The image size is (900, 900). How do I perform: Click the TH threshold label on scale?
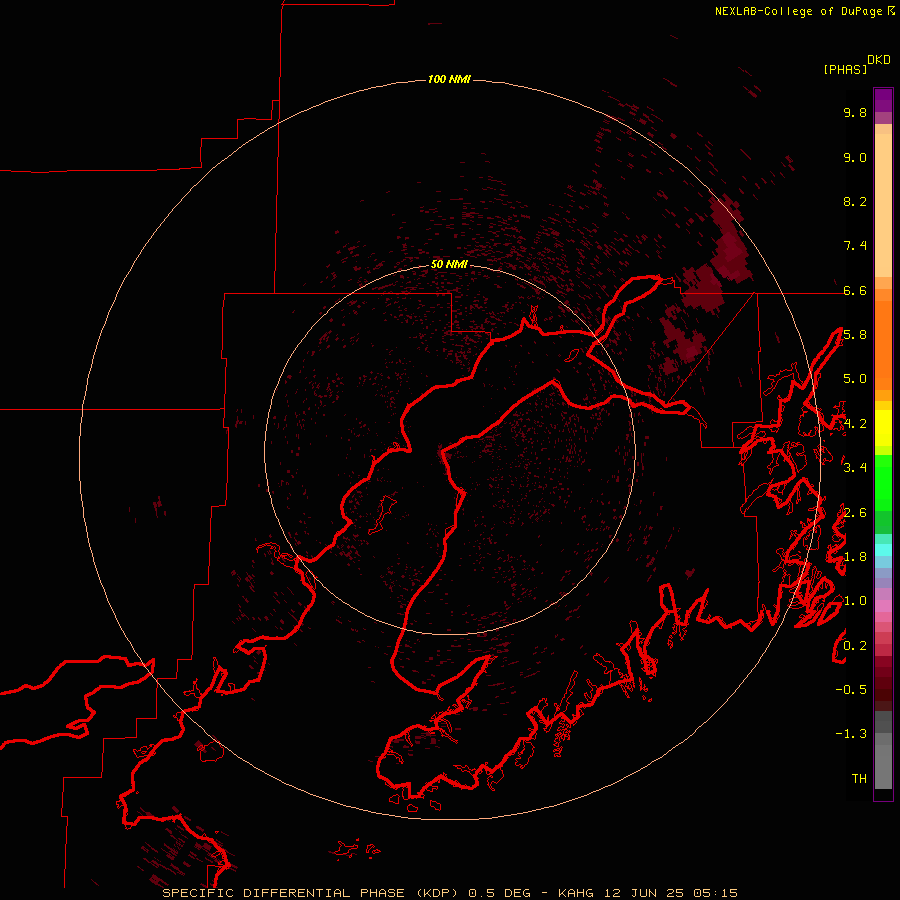tap(859, 779)
